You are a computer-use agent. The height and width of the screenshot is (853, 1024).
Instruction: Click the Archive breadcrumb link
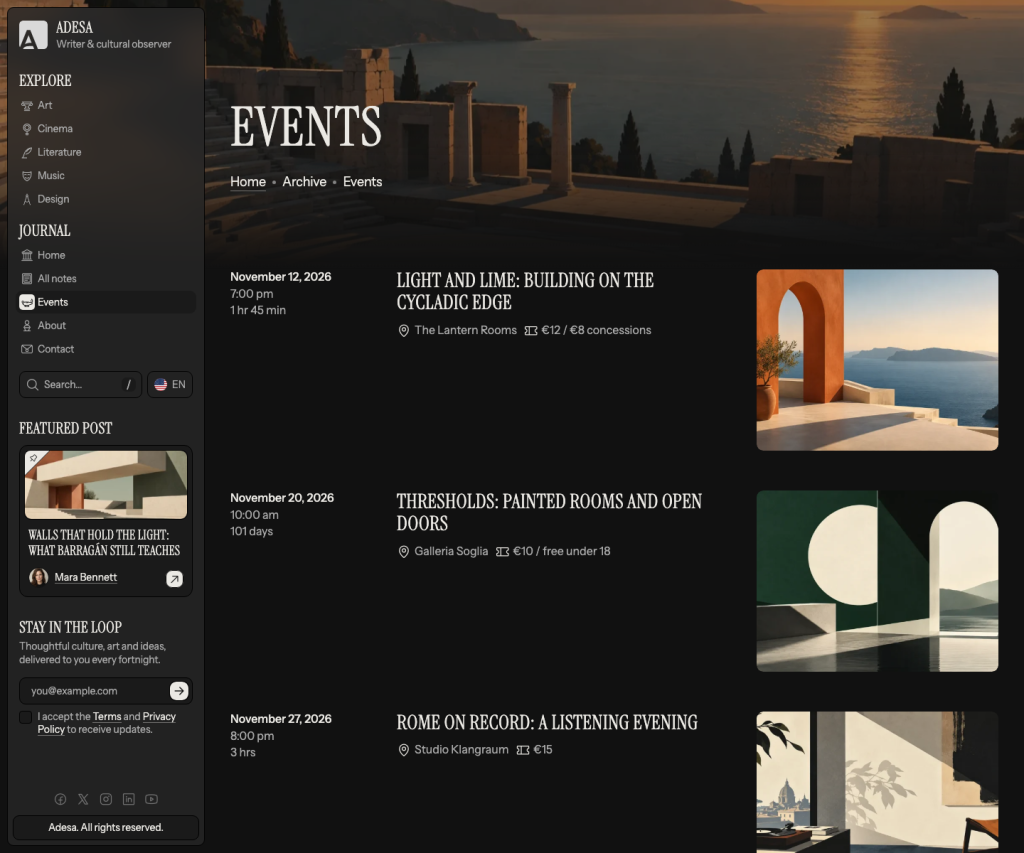pyautogui.click(x=304, y=182)
